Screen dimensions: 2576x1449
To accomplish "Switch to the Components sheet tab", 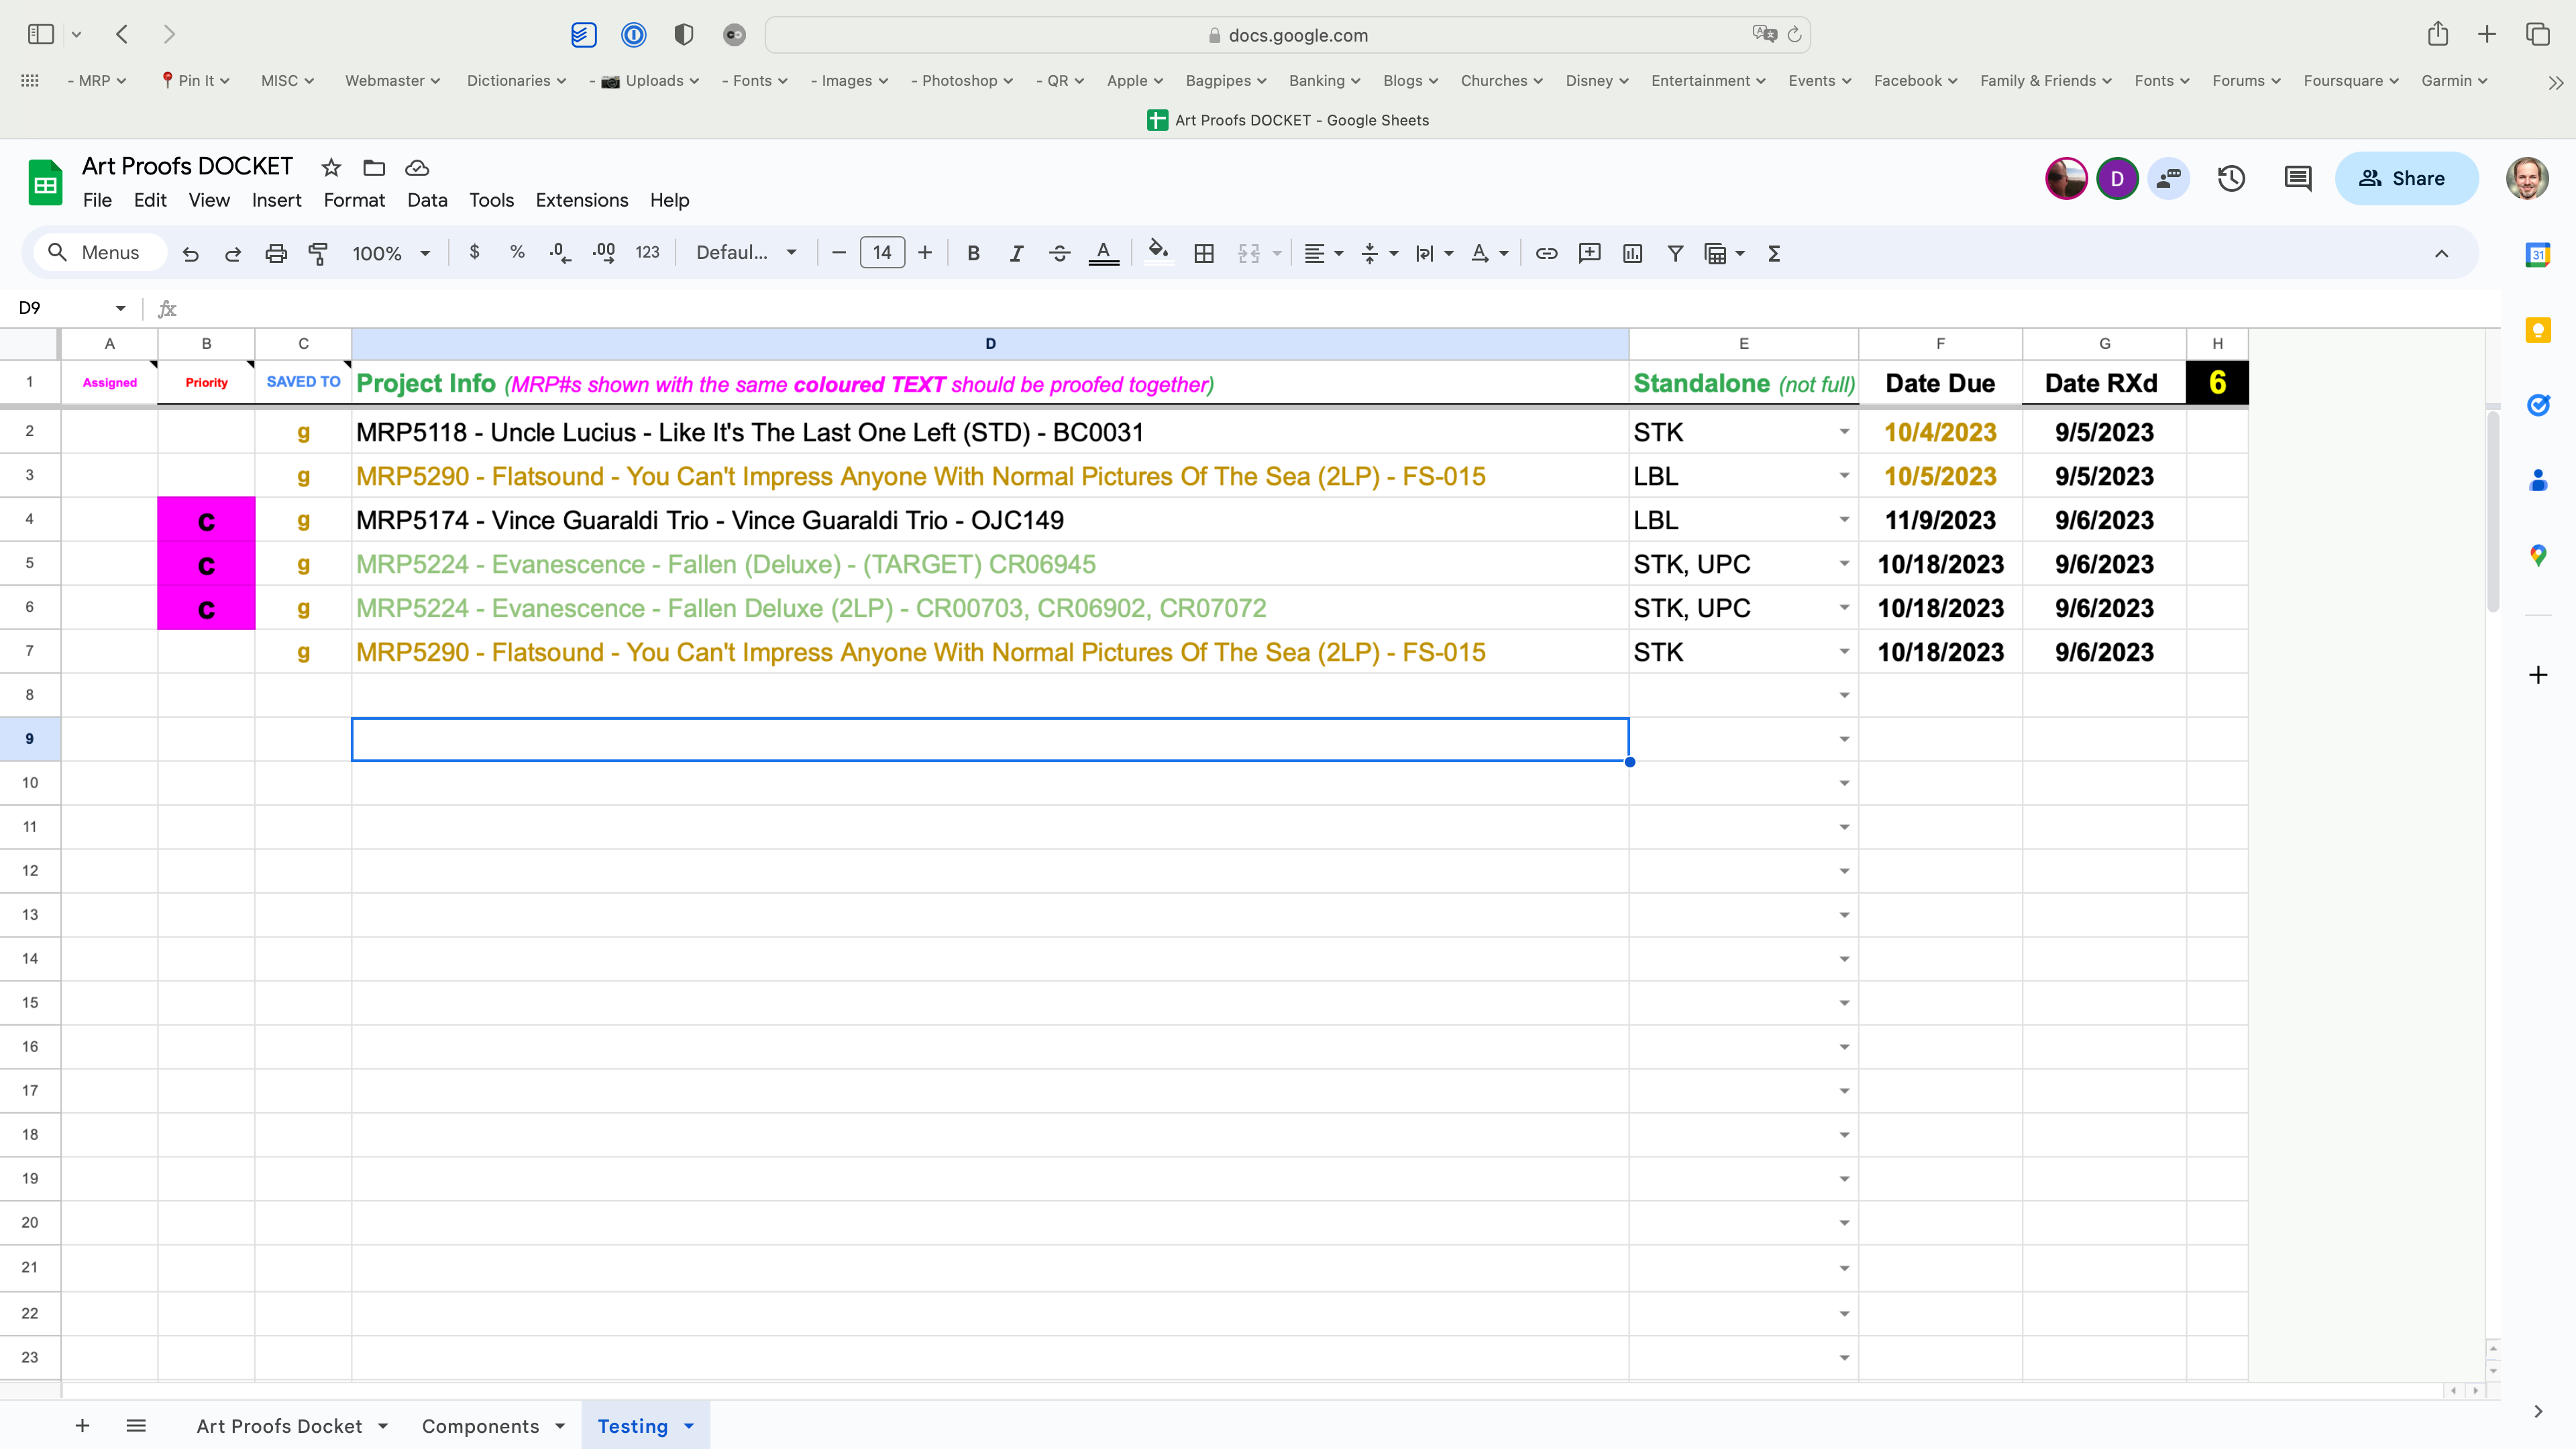I will 480,1426.
